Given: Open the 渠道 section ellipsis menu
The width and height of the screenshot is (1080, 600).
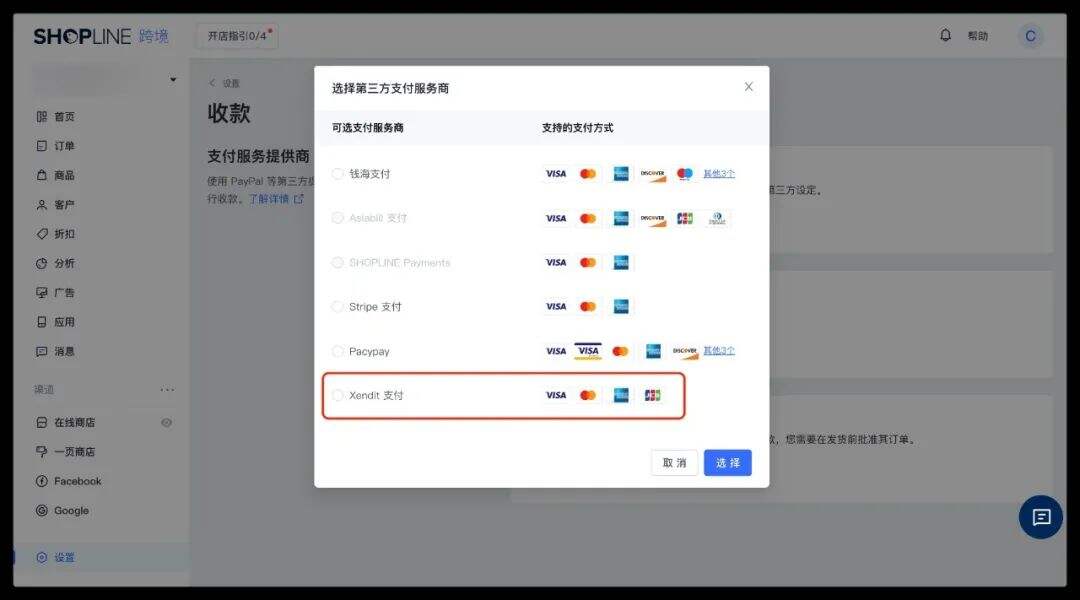Looking at the screenshot, I should [x=167, y=389].
